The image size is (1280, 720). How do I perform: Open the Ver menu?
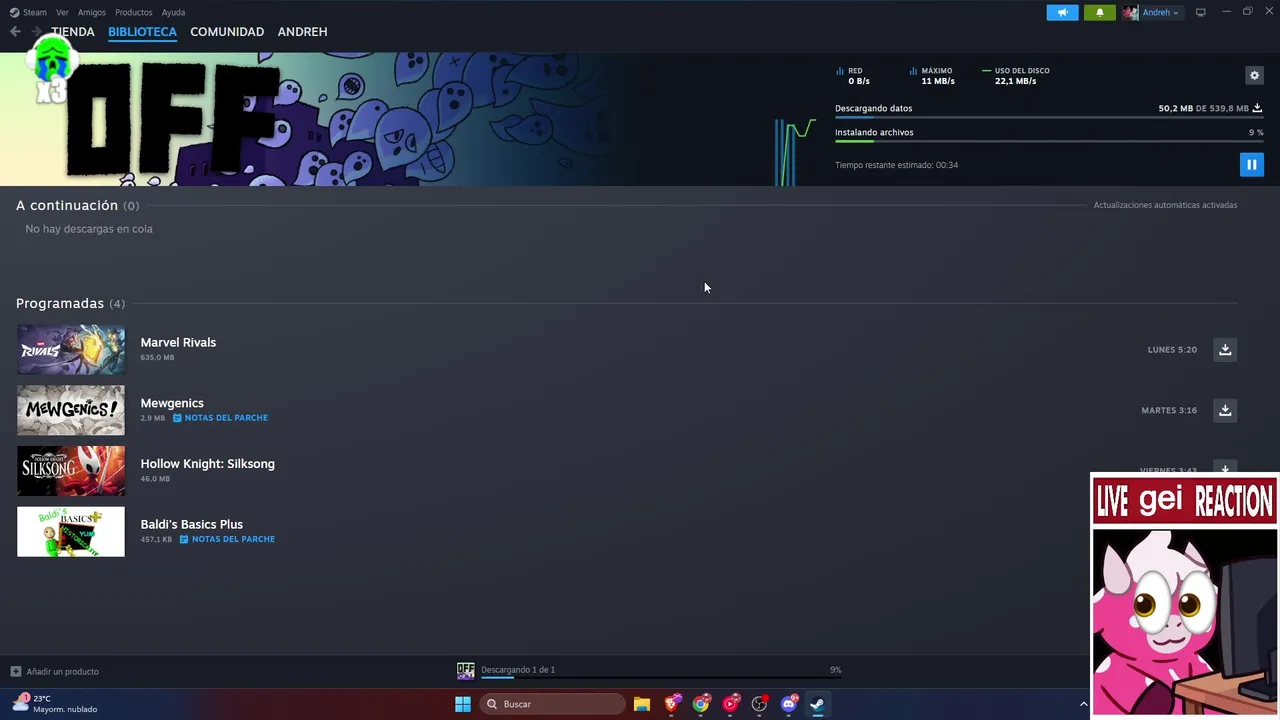62,12
